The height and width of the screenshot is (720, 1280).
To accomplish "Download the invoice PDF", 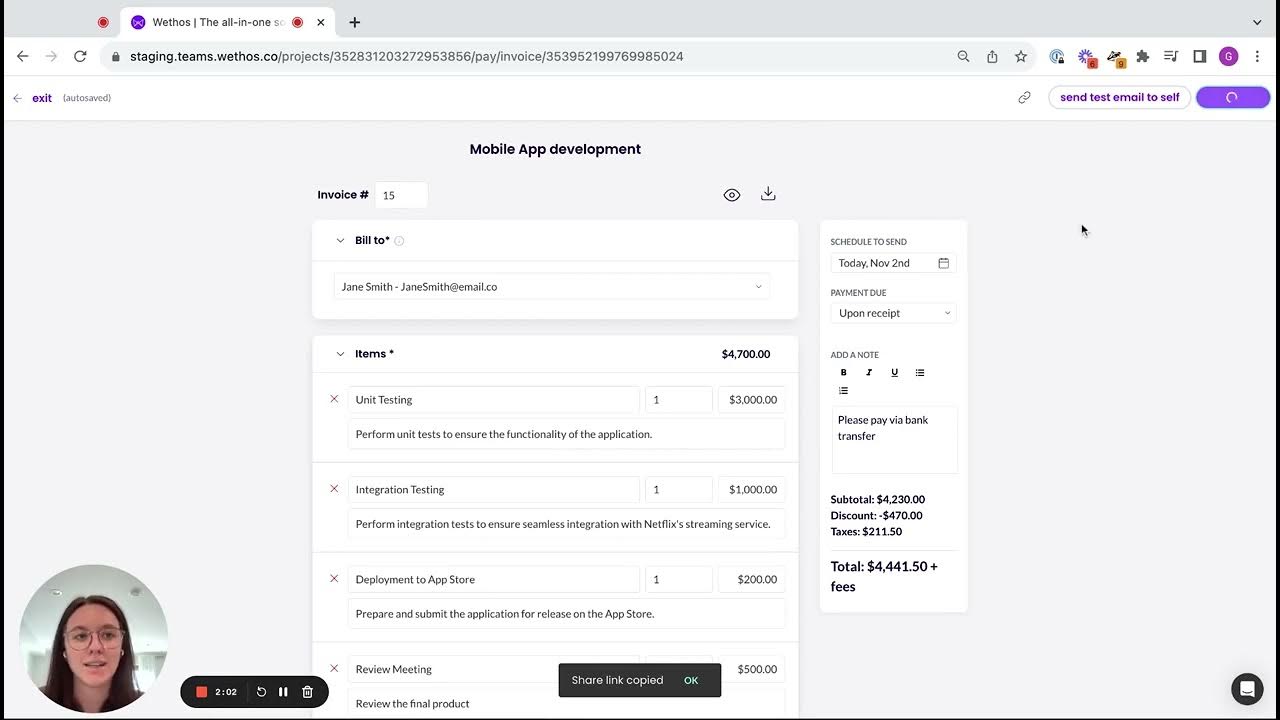I will click(768, 194).
